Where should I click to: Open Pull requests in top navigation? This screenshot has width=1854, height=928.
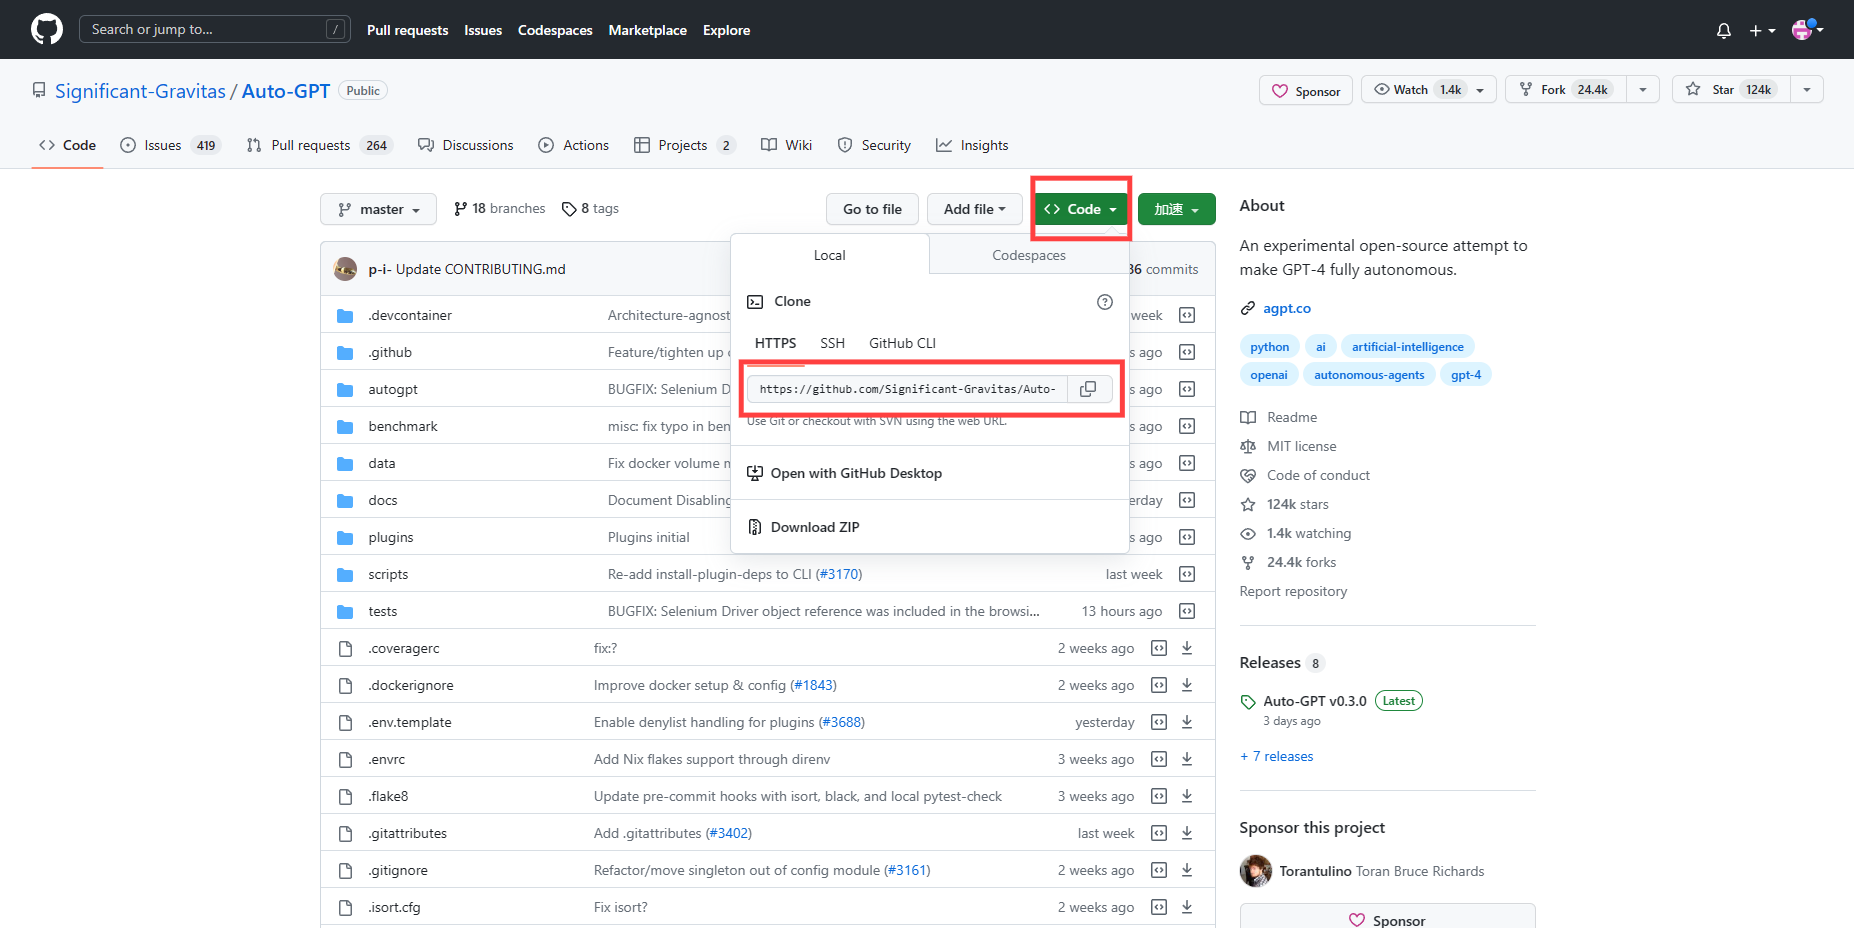click(x=407, y=30)
